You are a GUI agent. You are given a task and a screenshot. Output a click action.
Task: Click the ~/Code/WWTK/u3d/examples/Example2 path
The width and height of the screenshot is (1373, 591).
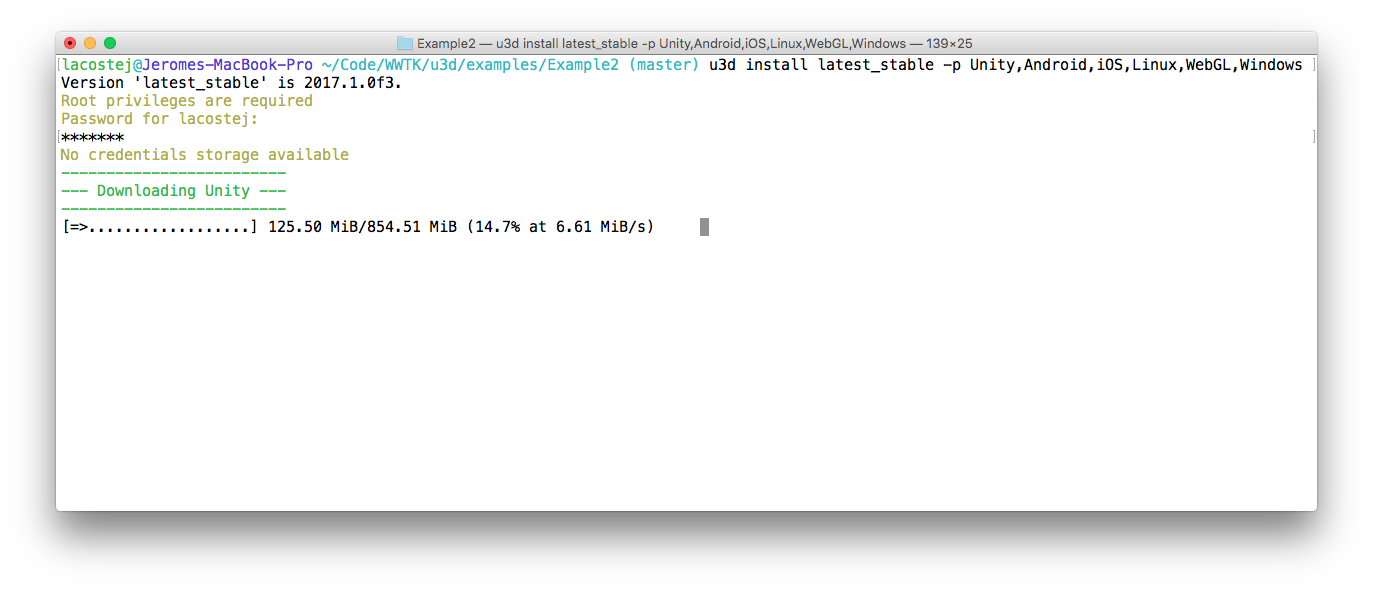pyautogui.click(x=470, y=65)
